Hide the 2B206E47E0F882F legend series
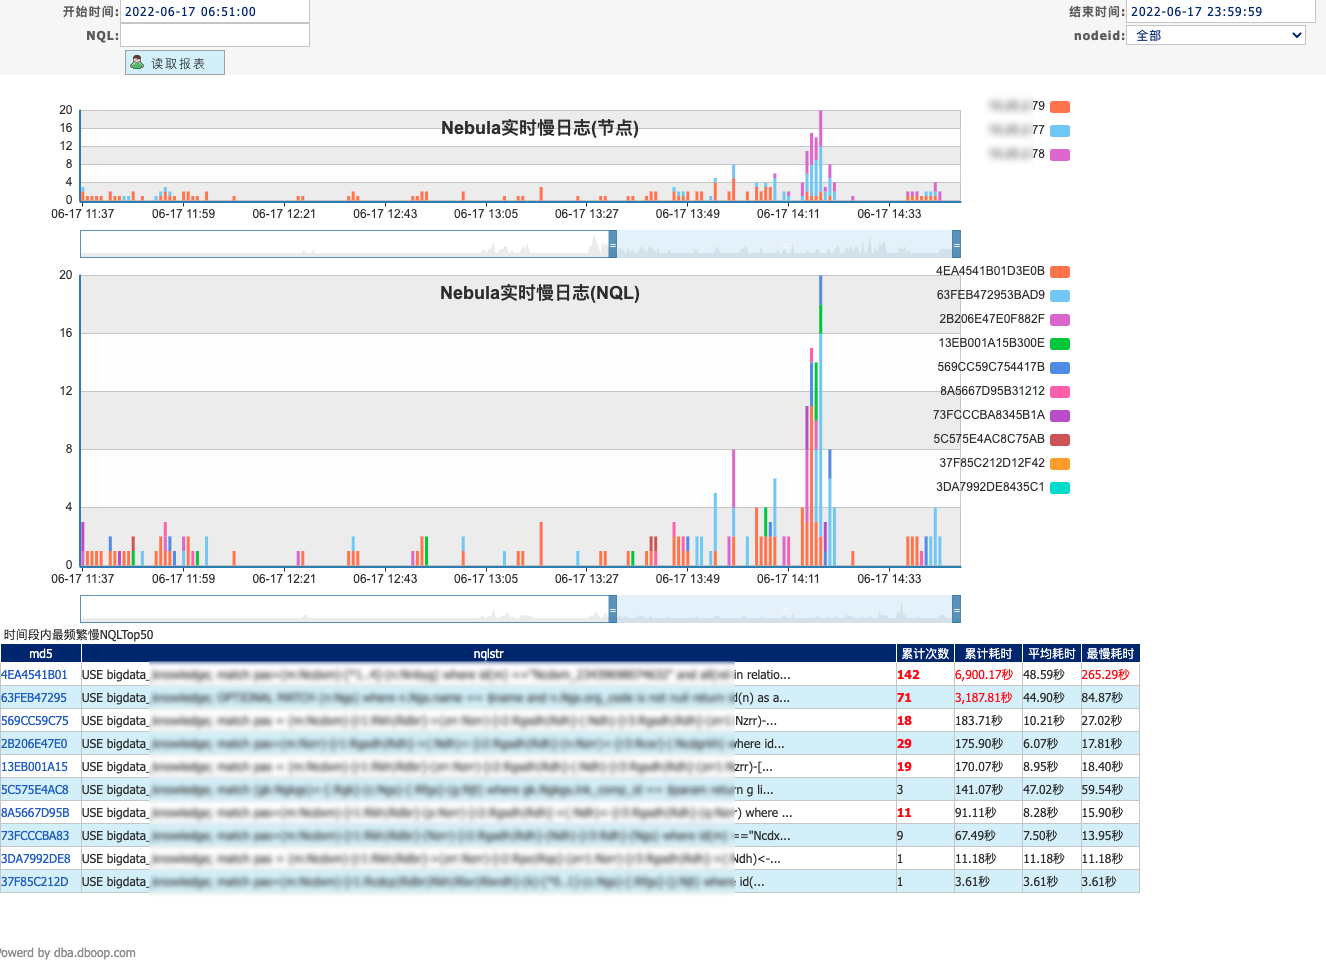 [991, 319]
